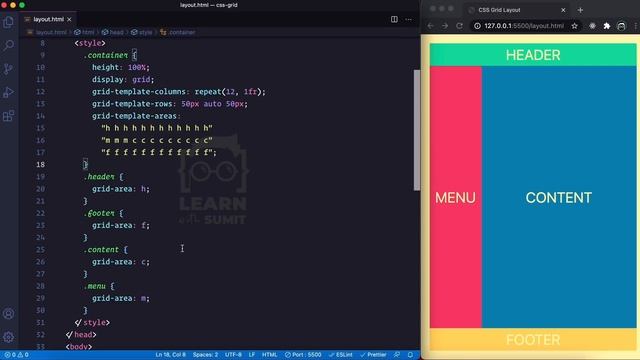Image resolution: width=640 pixels, height=360 pixels.
Task: Open the Source Control view
Action: click(8, 69)
